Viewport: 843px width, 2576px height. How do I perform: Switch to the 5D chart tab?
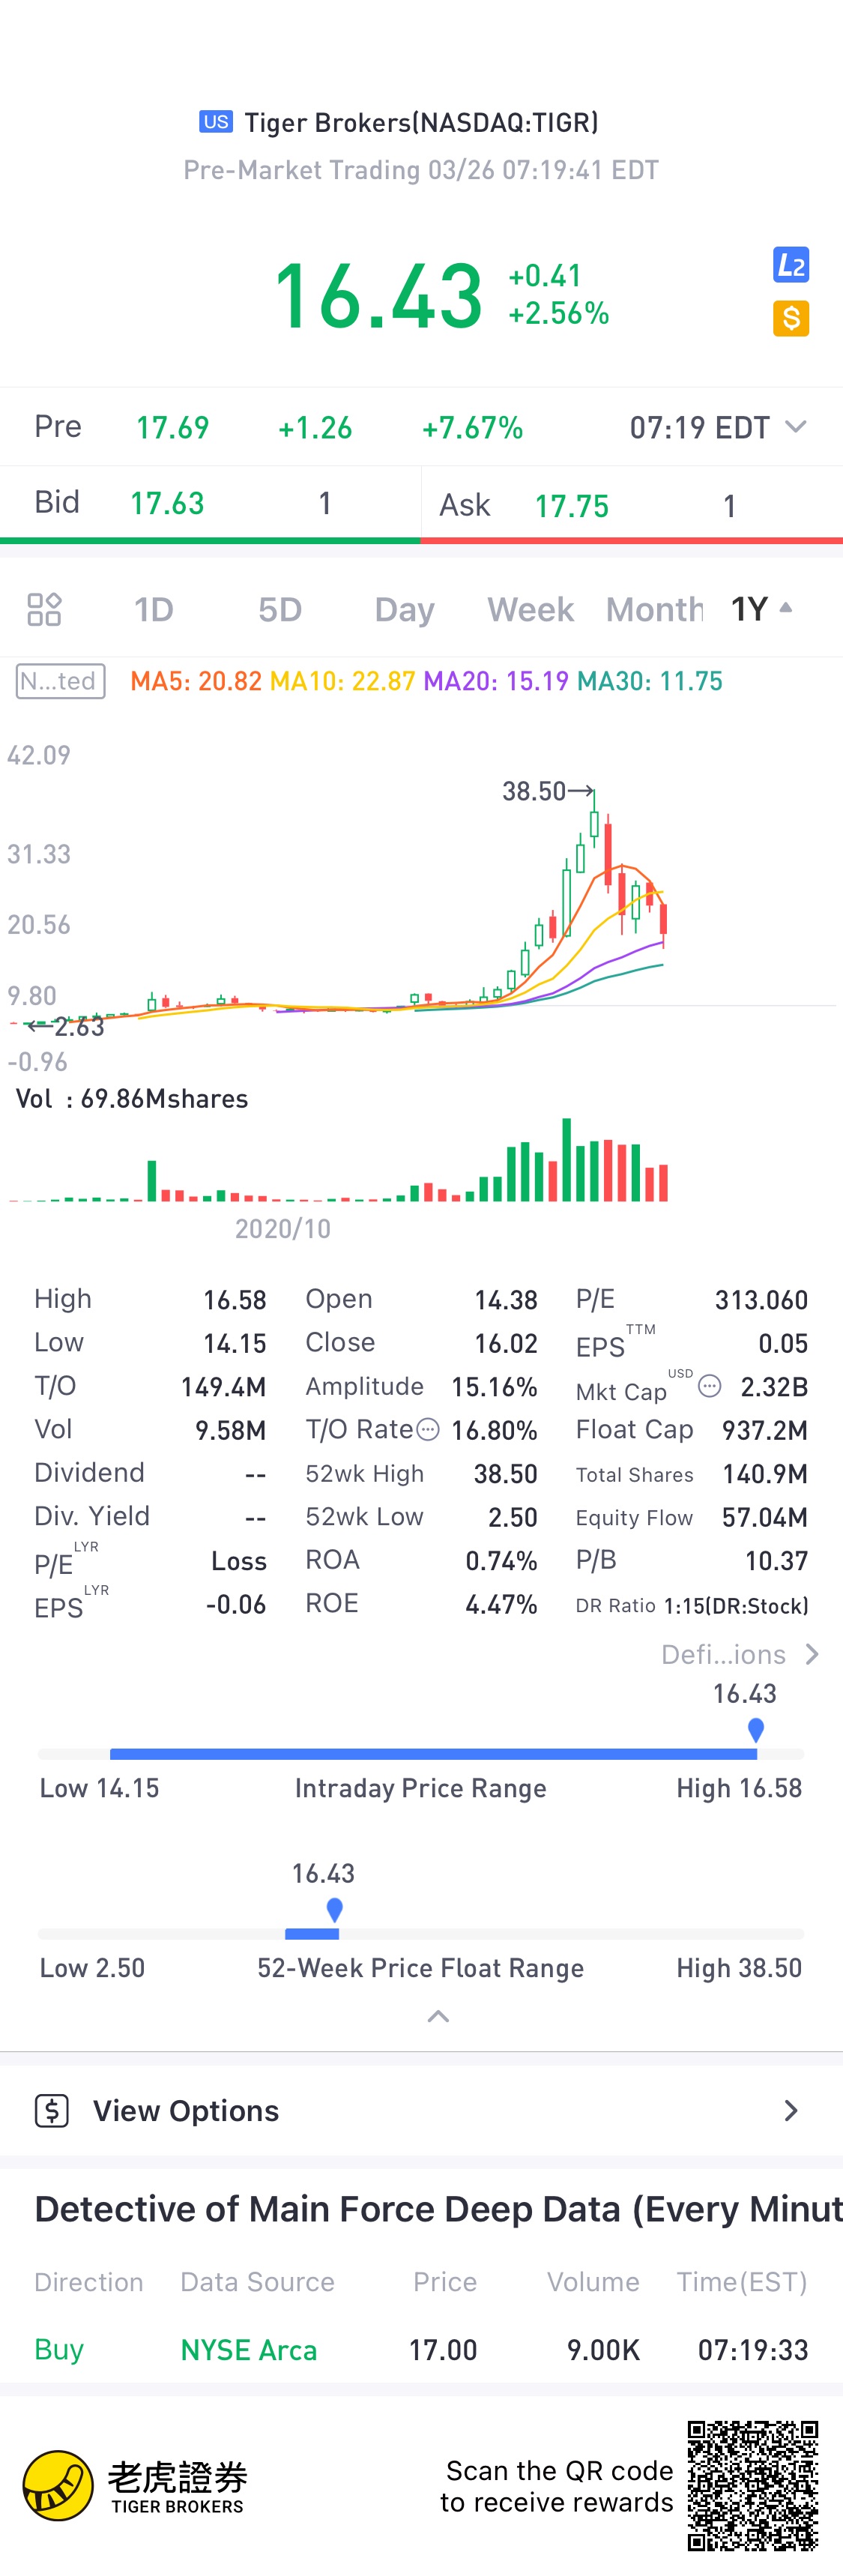pos(280,609)
